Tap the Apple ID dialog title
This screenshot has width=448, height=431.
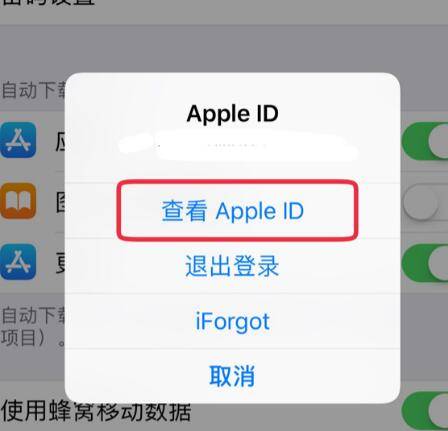pos(232,114)
